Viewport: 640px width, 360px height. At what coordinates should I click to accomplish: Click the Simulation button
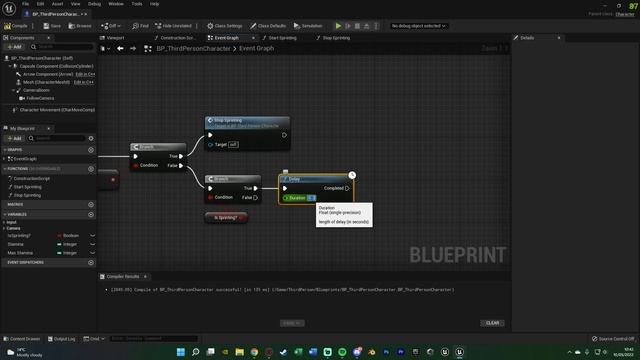(308, 26)
